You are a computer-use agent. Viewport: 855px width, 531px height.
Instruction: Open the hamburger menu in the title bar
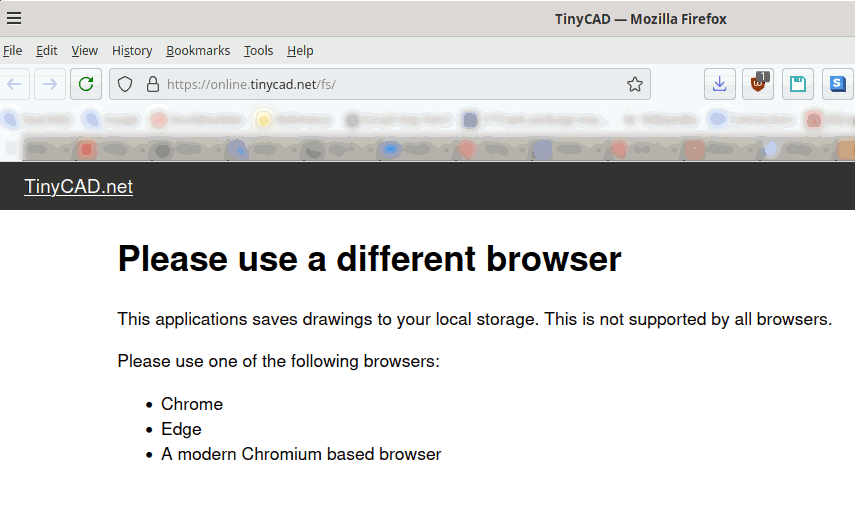pos(14,18)
